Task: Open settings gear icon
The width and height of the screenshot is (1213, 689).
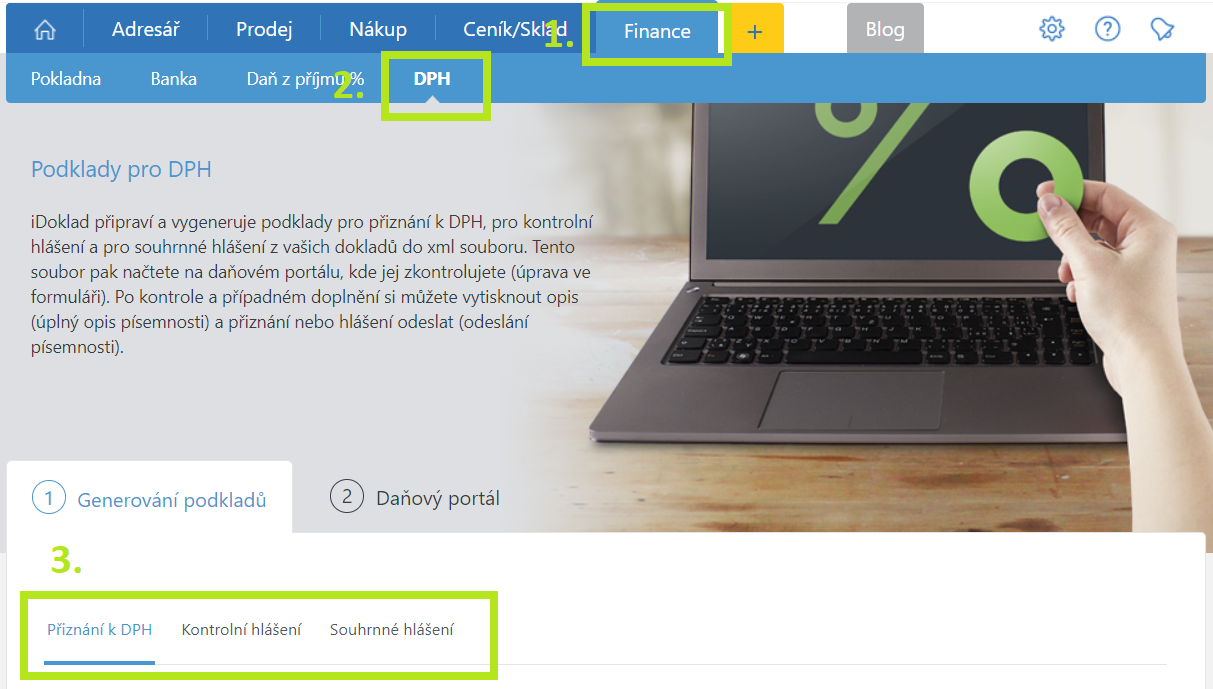Action: click(1052, 29)
